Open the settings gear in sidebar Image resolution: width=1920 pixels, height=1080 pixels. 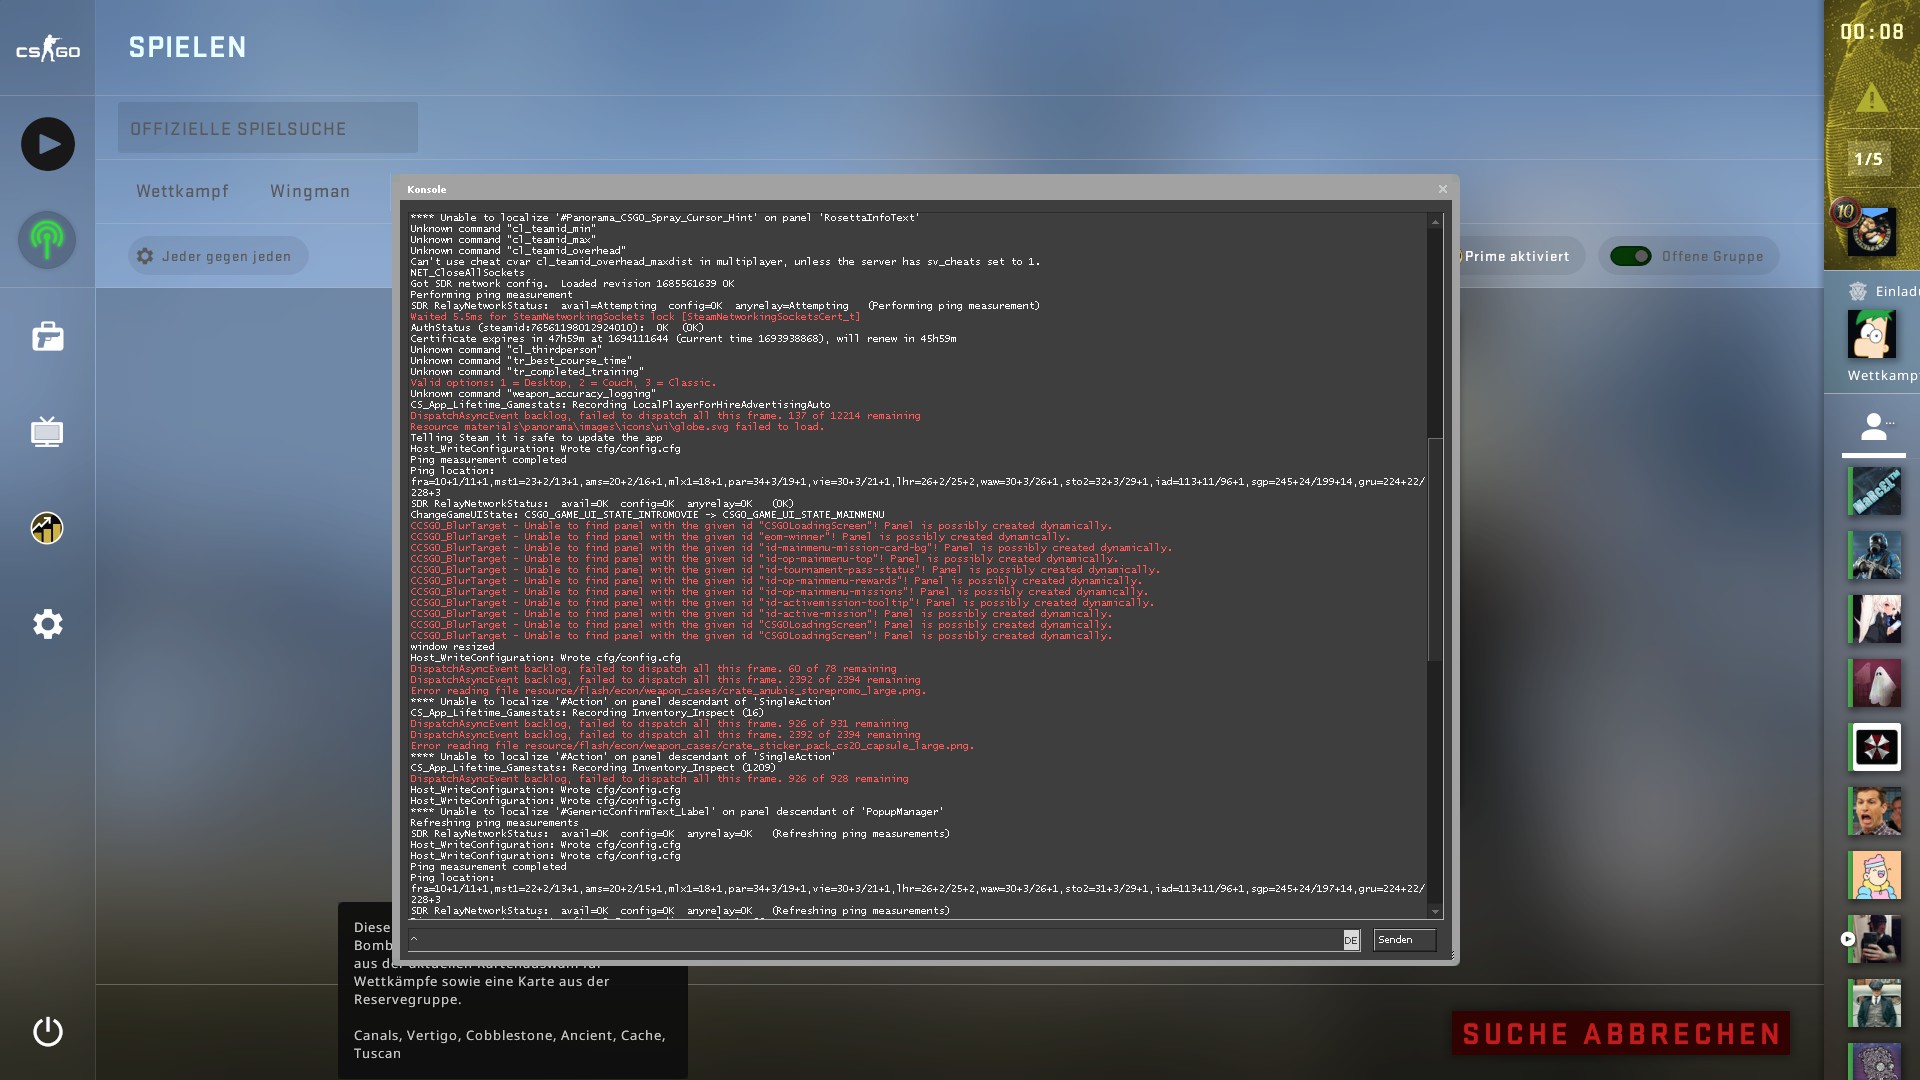[x=47, y=624]
